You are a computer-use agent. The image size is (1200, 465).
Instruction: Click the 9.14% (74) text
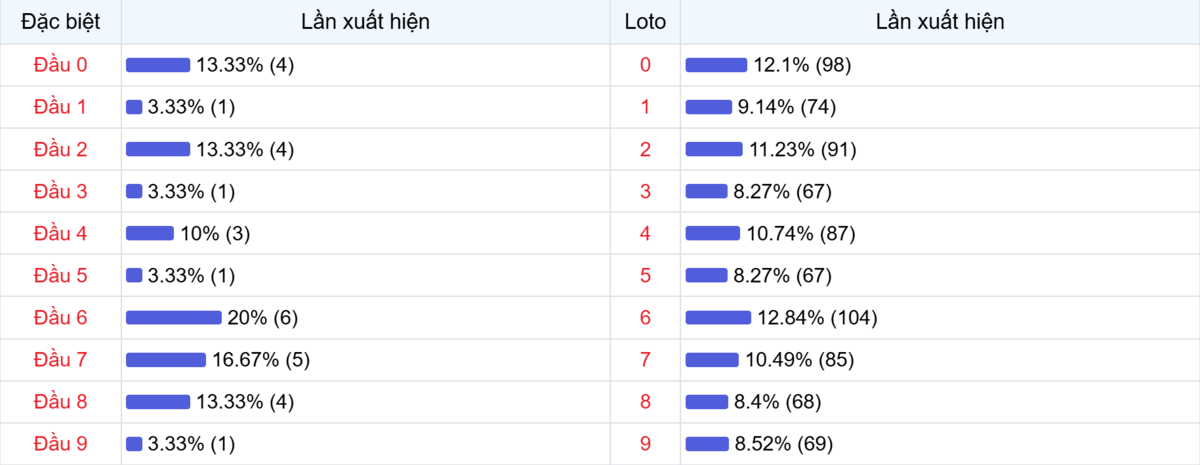pos(787,107)
